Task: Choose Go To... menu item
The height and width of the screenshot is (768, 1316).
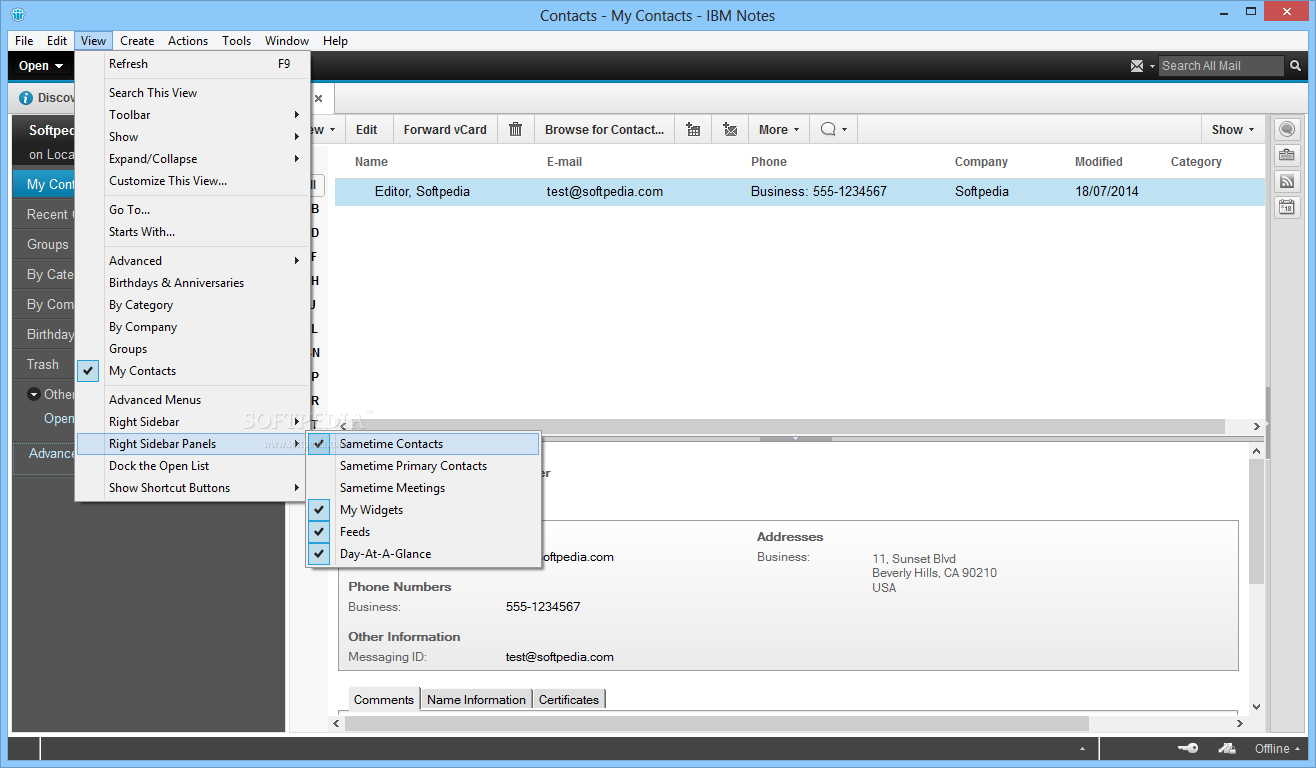Action: [192, 210]
